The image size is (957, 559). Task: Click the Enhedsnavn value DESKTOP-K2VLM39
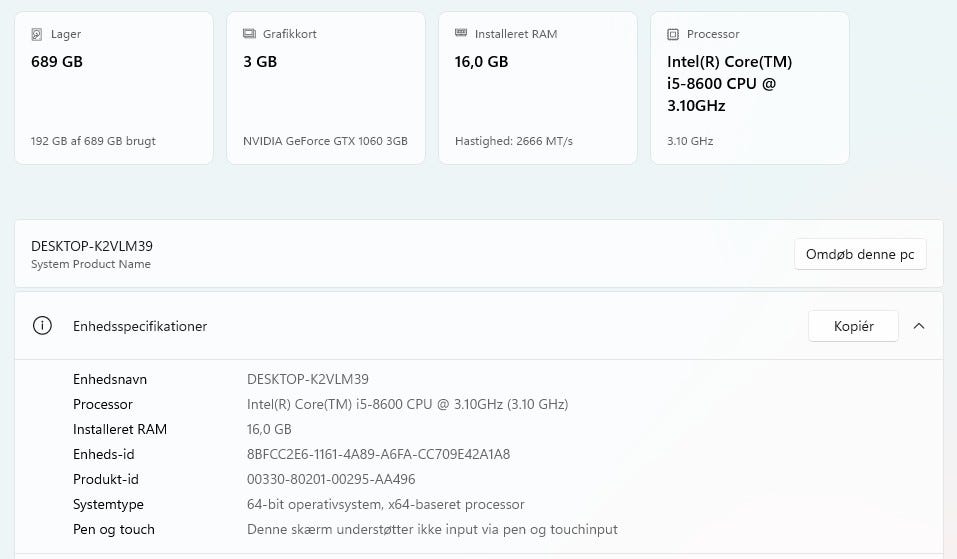click(308, 379)
